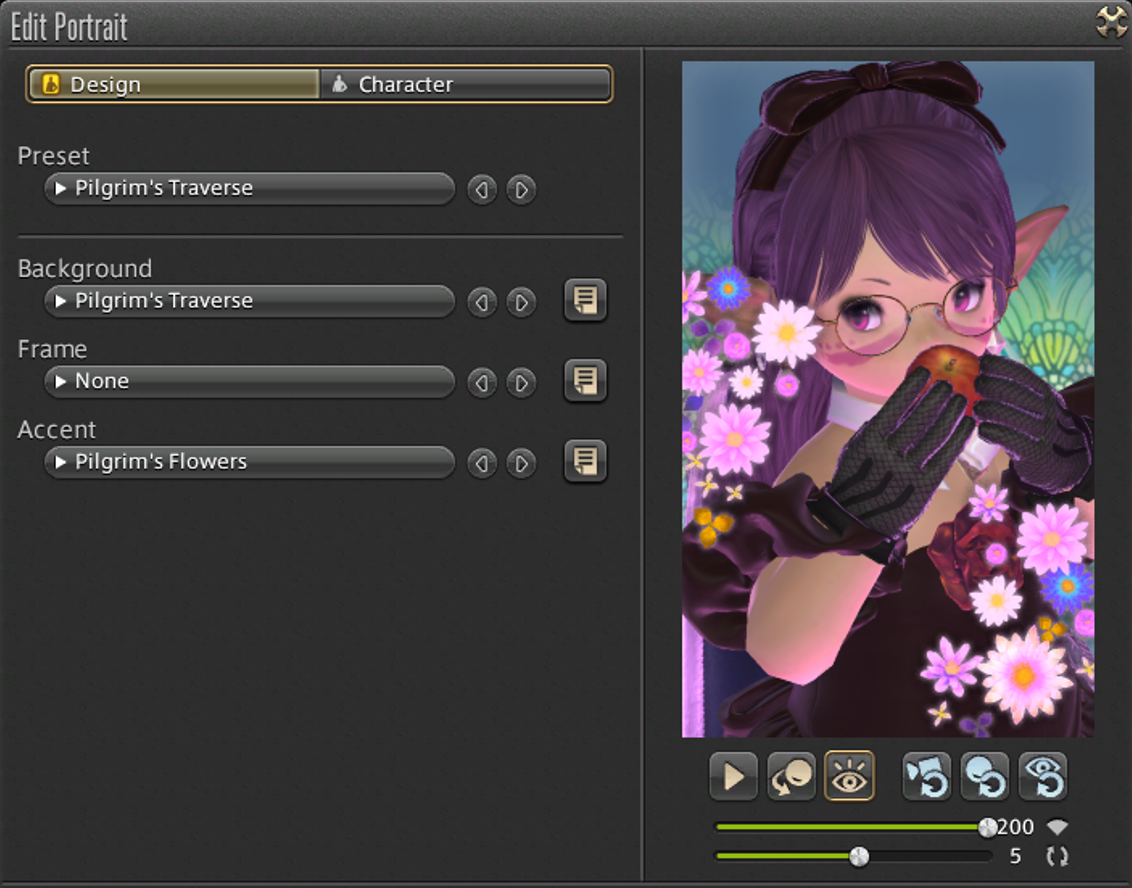Click the rotation icon beside 5
Screen dimensions: 1132x888
click(x=1058, y=856)
